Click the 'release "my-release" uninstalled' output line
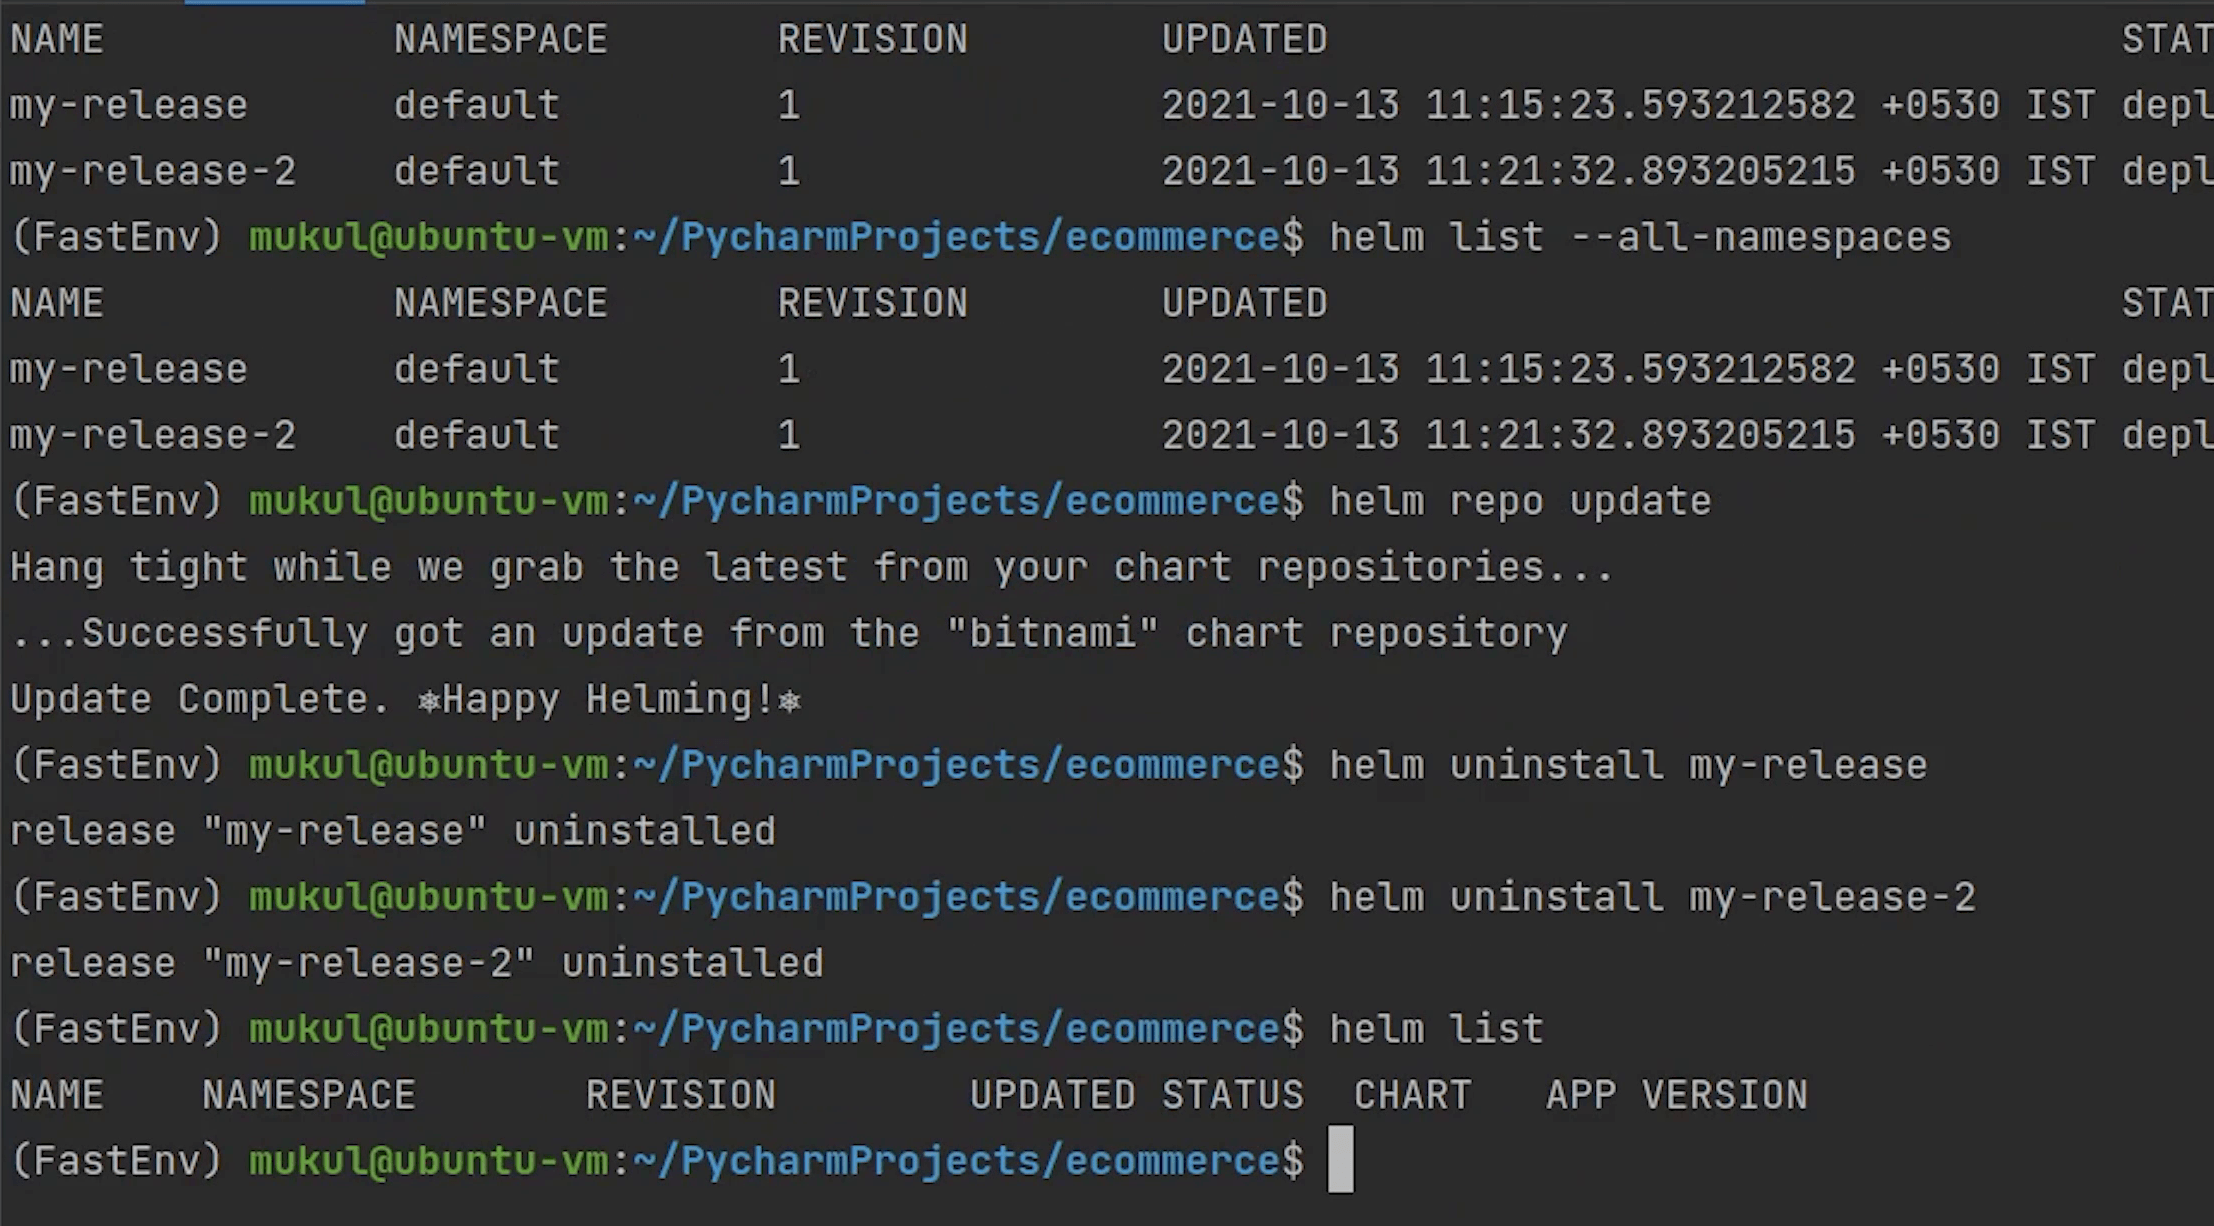Screen dimensions: 2214x1226 (392, 831)
